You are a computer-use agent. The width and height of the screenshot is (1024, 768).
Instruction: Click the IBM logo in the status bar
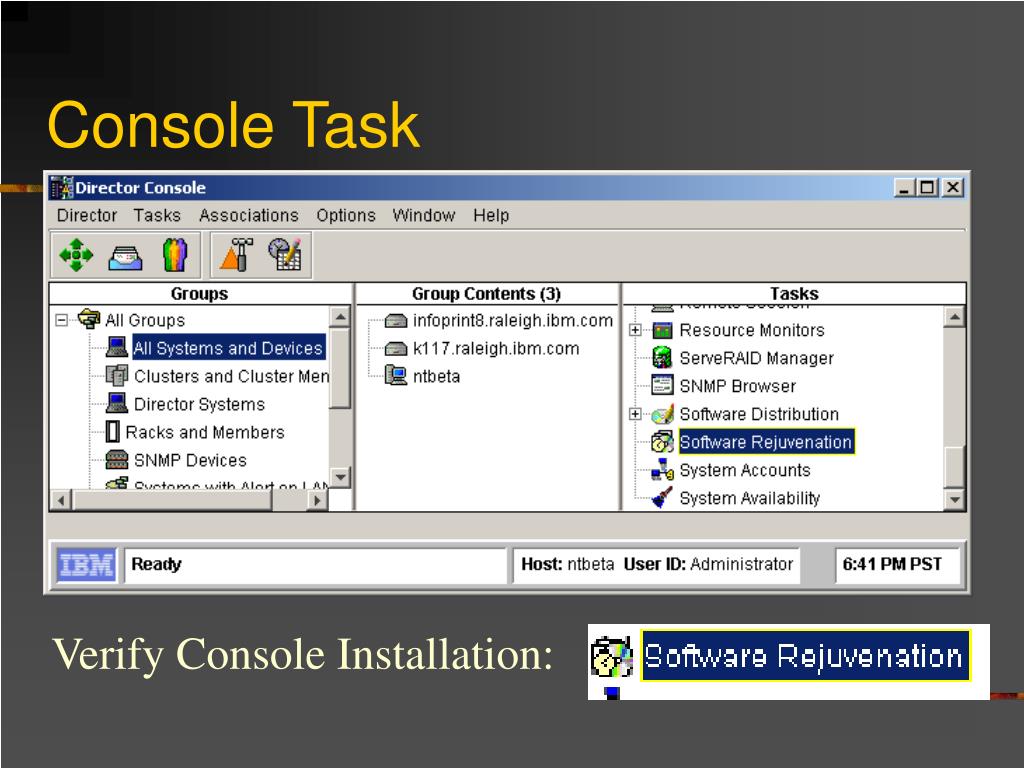pos(86,565)
